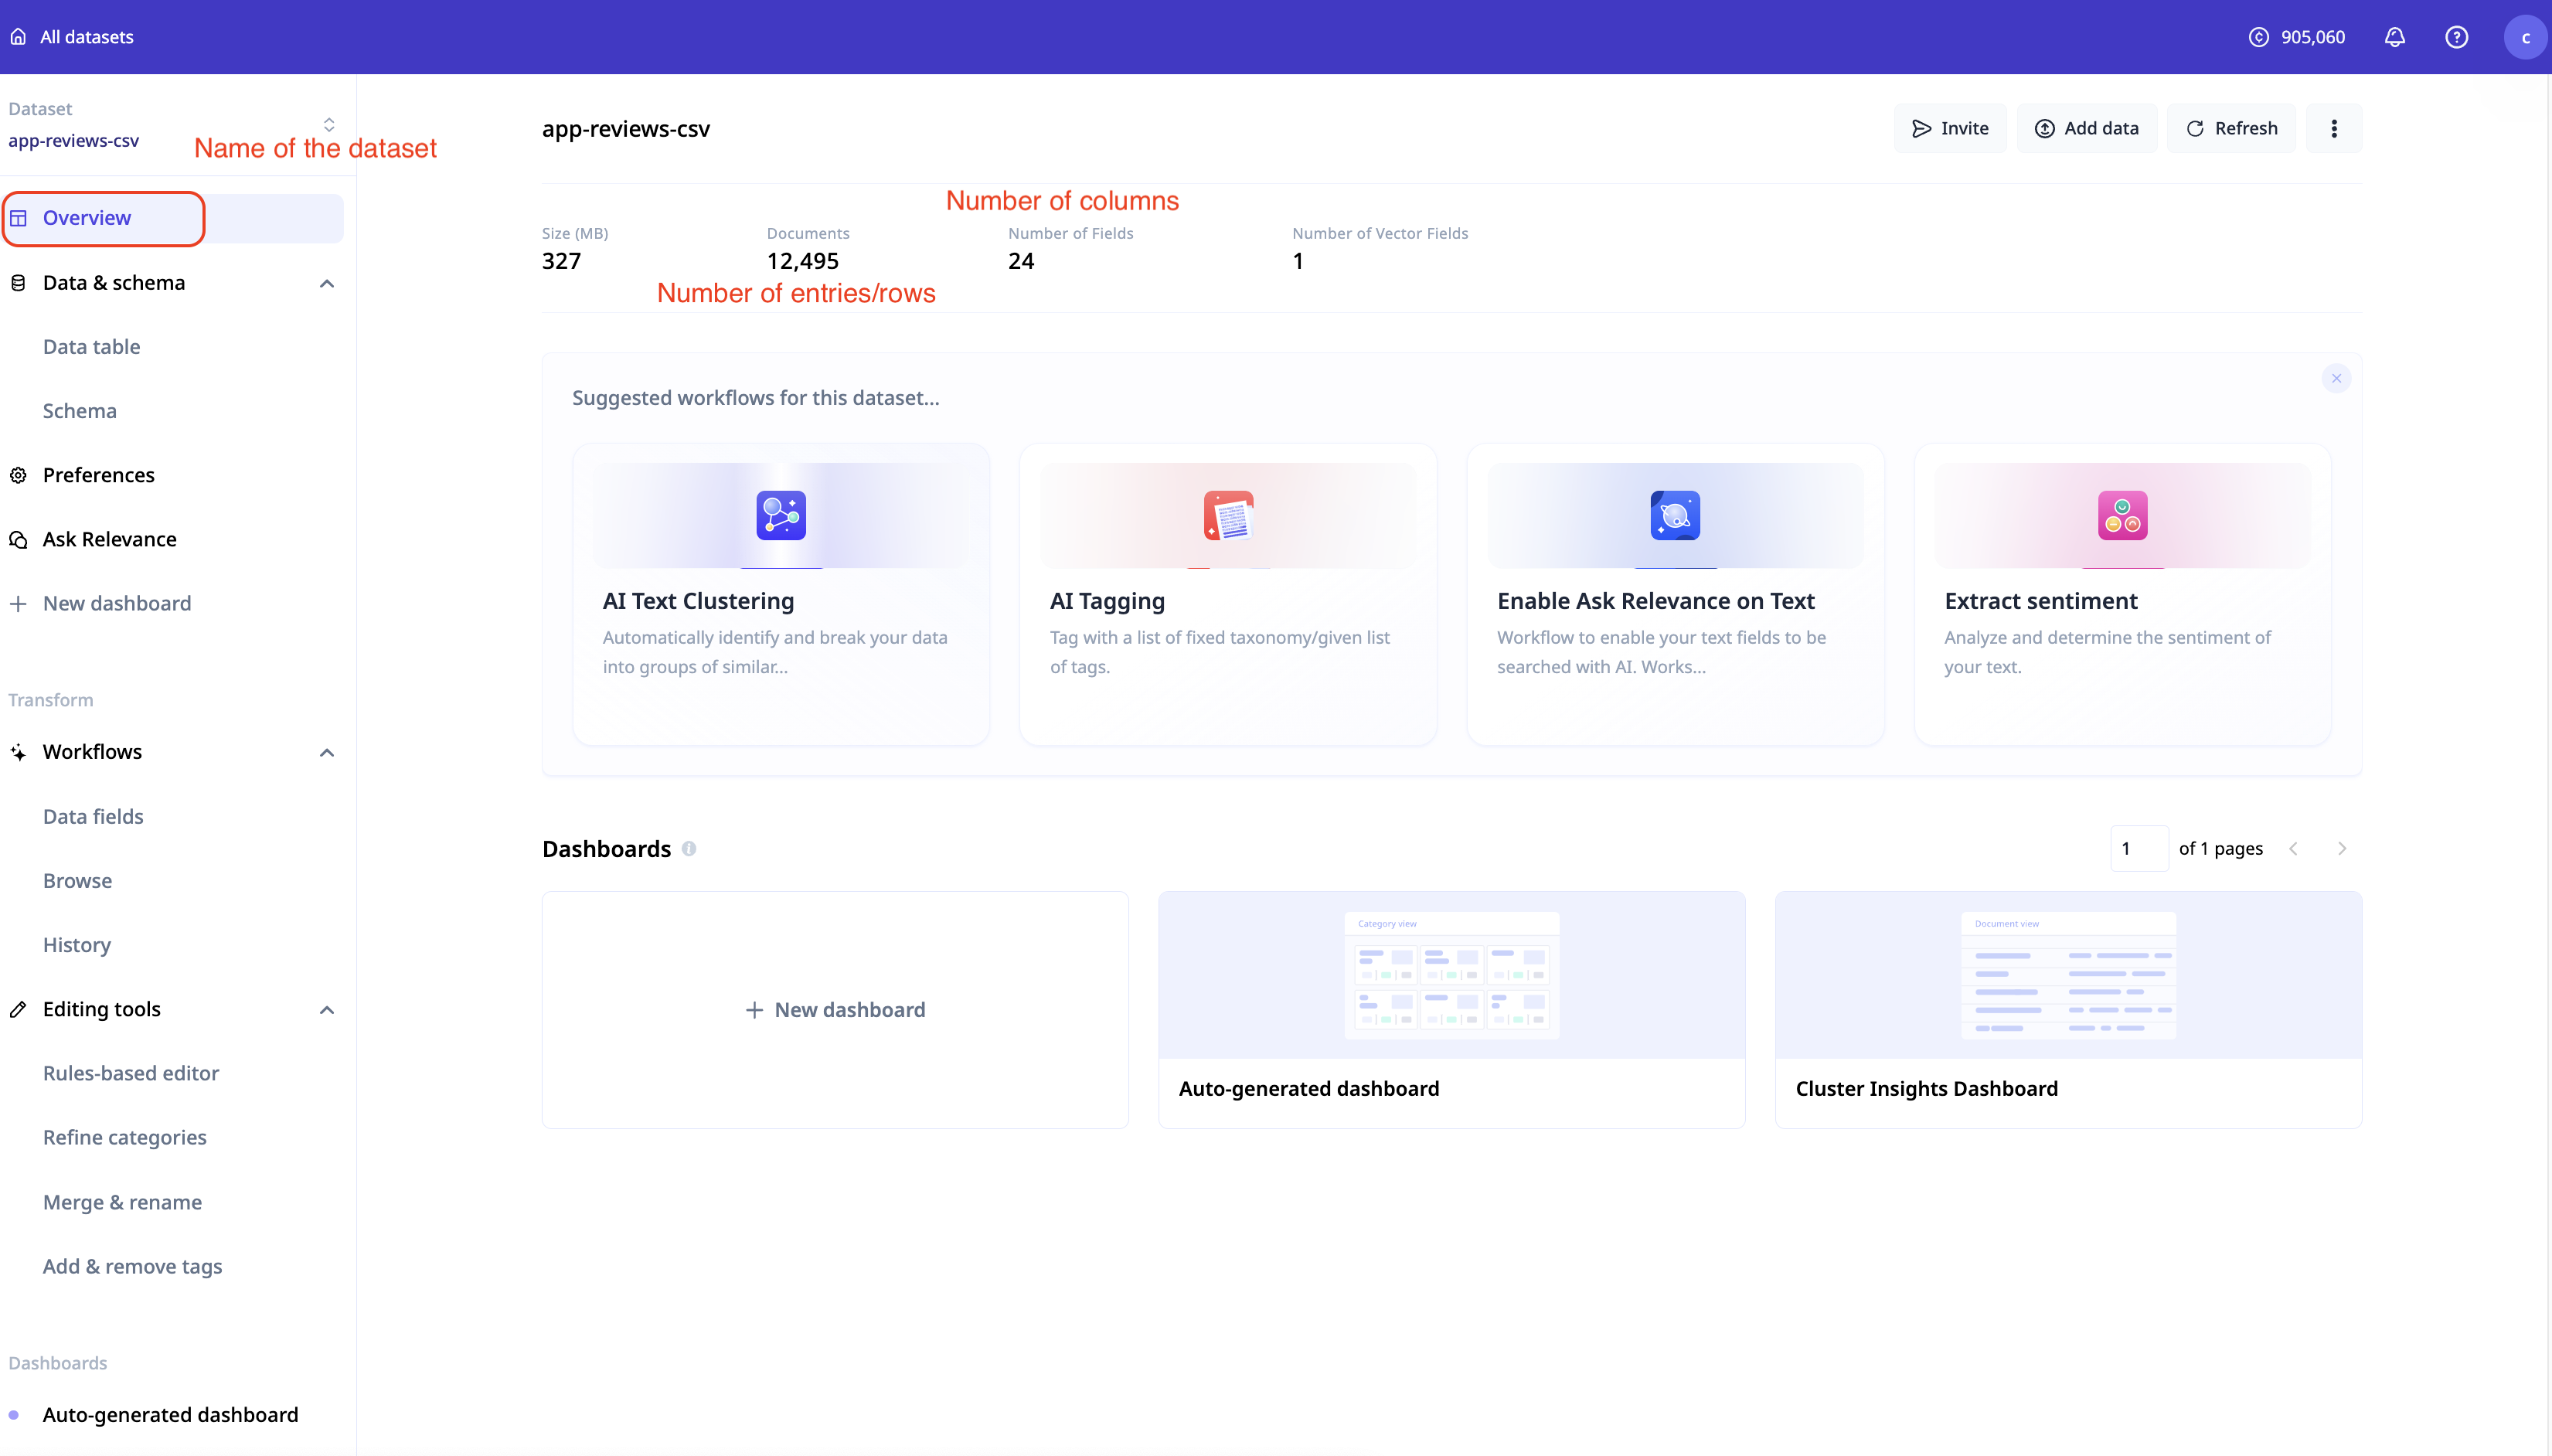Click the AI Text Clustering icon
The height and width of the screenshot is (1456, 2552).
coord(780,516)
